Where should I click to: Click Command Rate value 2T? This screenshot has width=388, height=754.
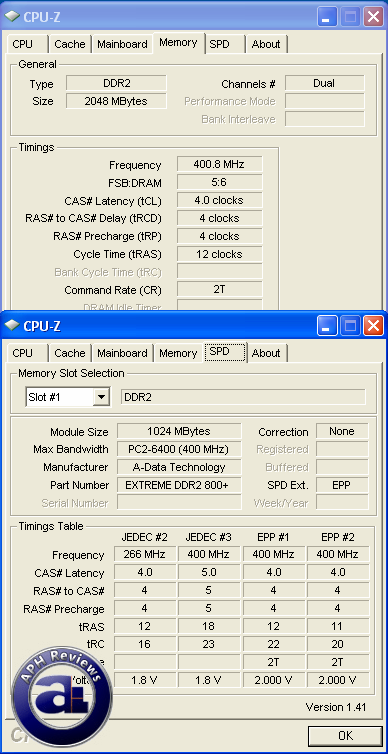click(219, 289)
